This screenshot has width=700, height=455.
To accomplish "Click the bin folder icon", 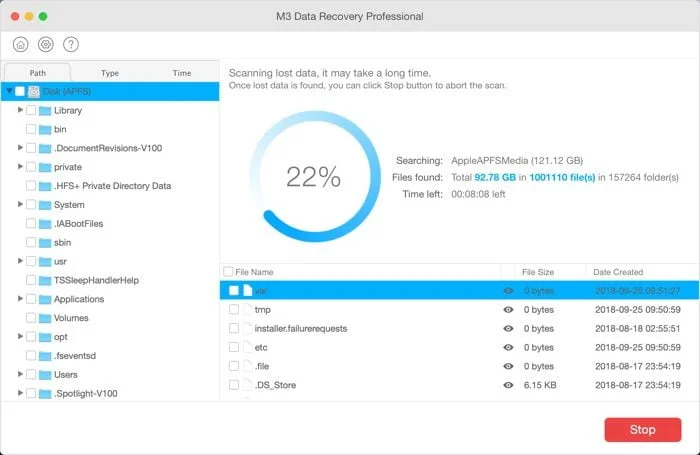I will [x=45, y=129].
